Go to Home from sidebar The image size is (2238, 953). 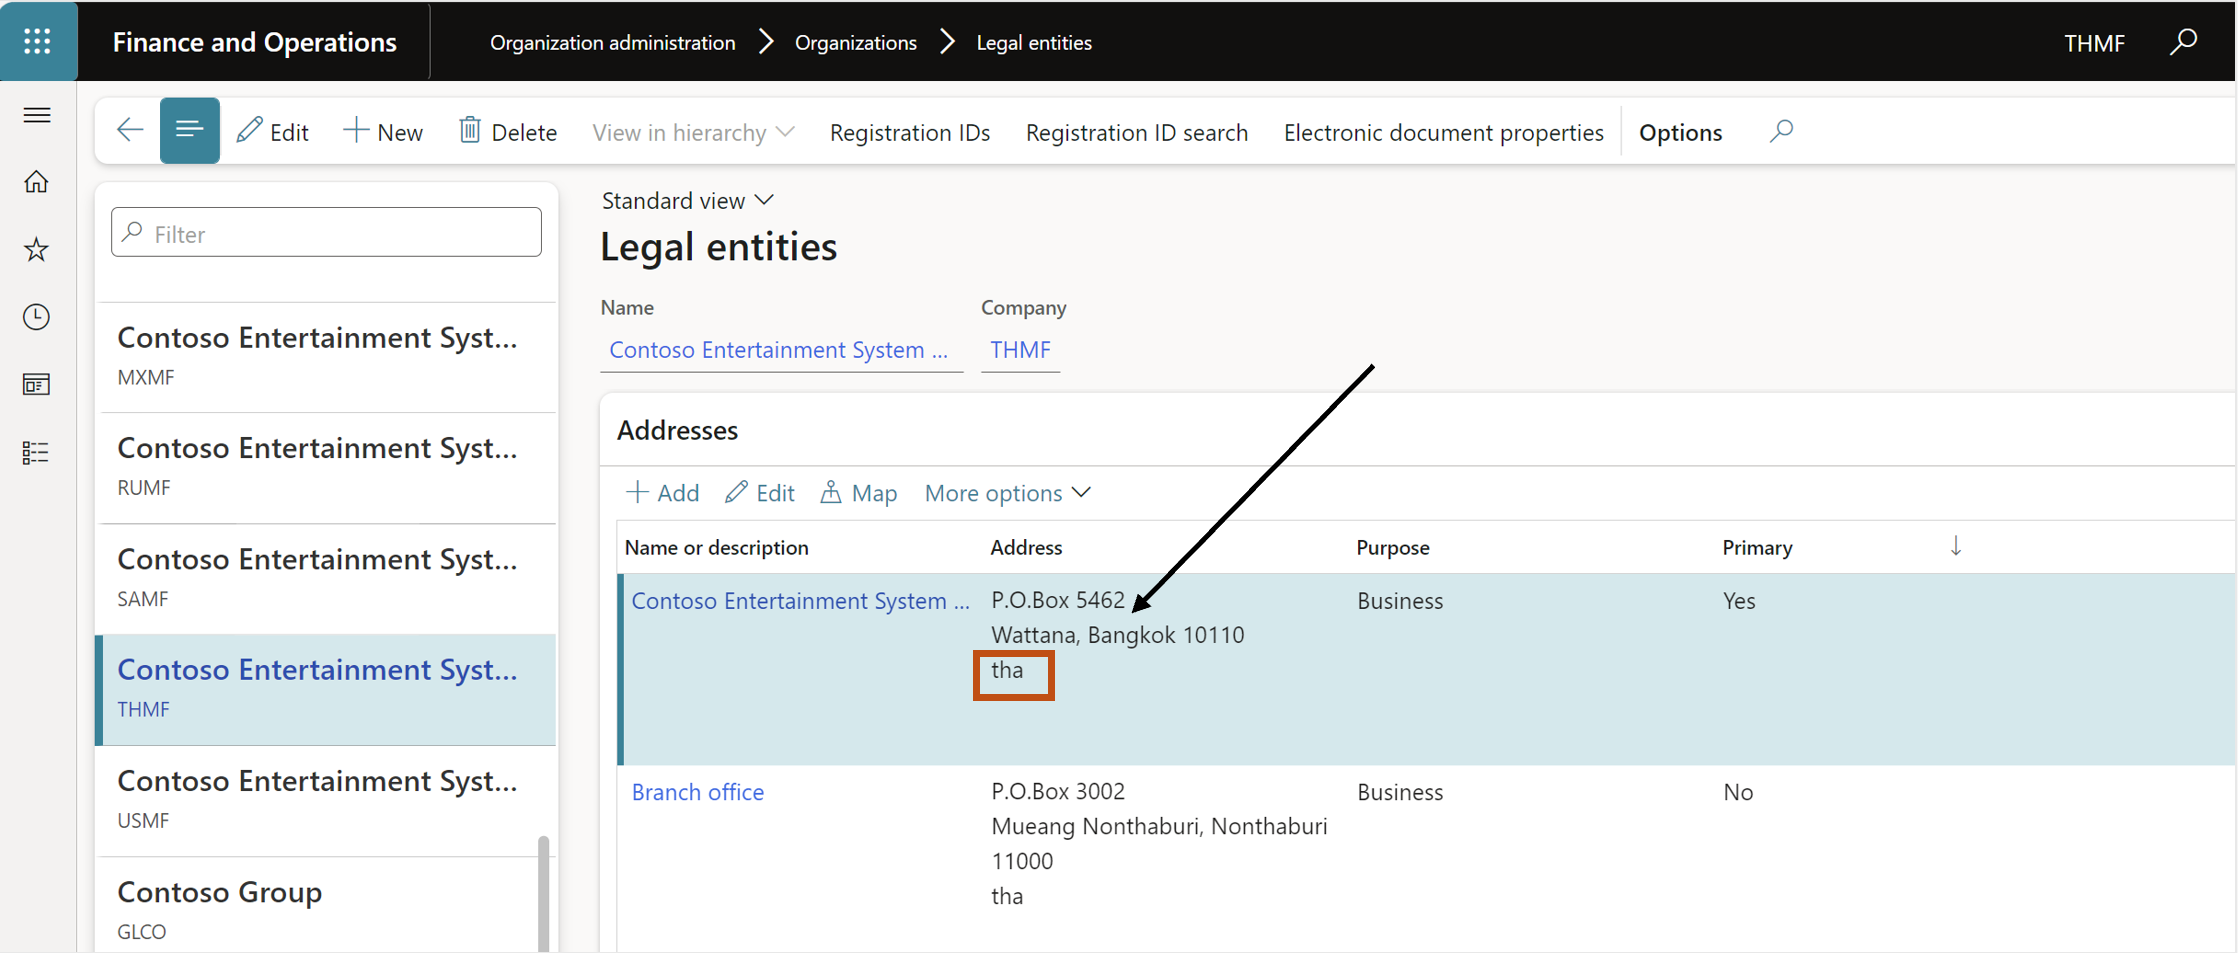[x=37, y=182]
